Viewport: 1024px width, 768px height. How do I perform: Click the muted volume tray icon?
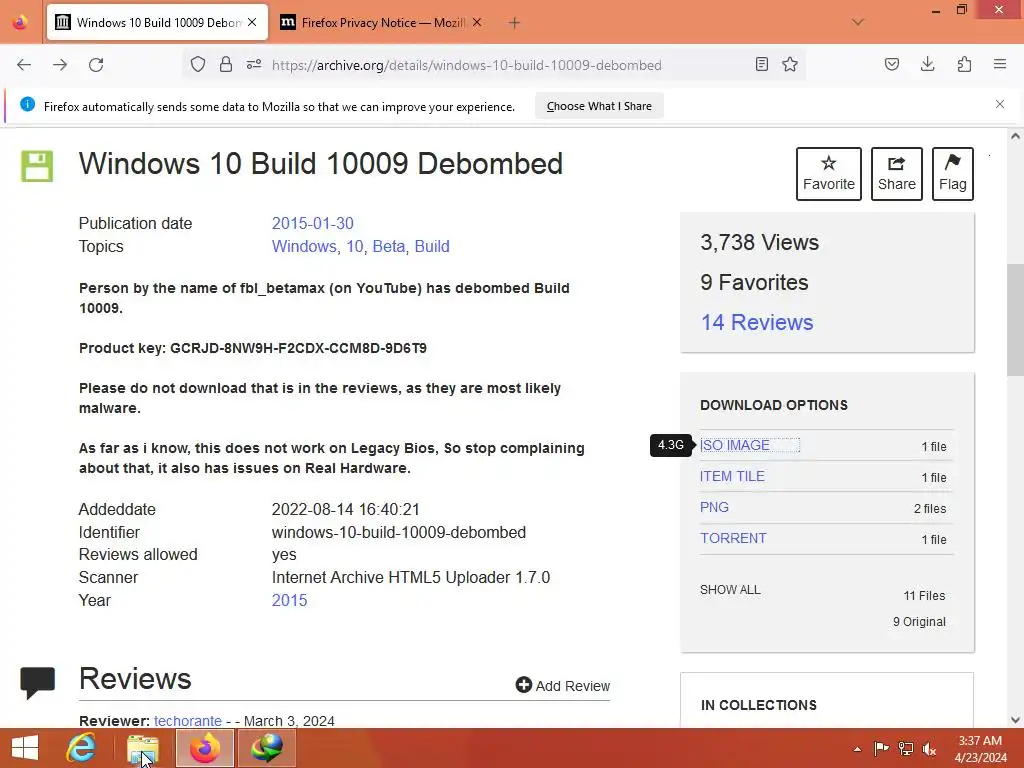(x=929, y=748)
